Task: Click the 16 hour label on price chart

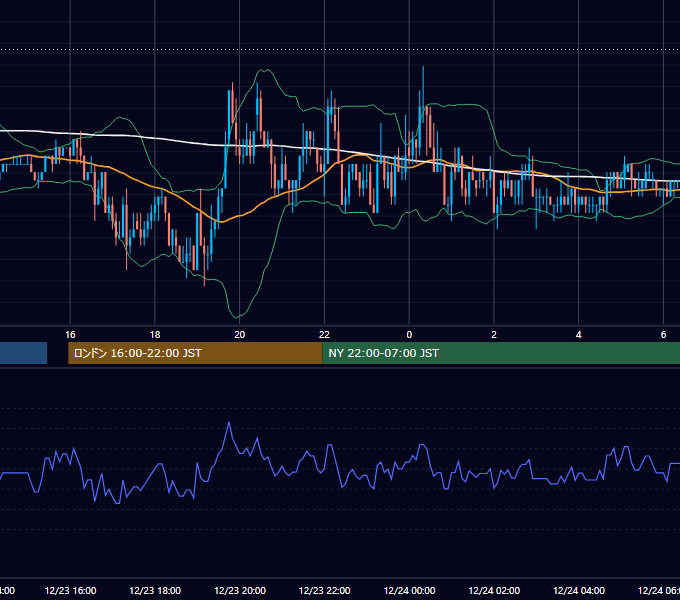Action: click(70, 335)
